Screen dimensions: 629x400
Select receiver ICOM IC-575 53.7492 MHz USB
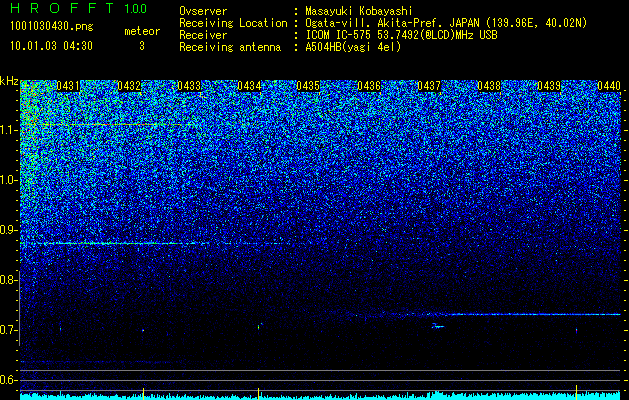click(x=401, y=35)
